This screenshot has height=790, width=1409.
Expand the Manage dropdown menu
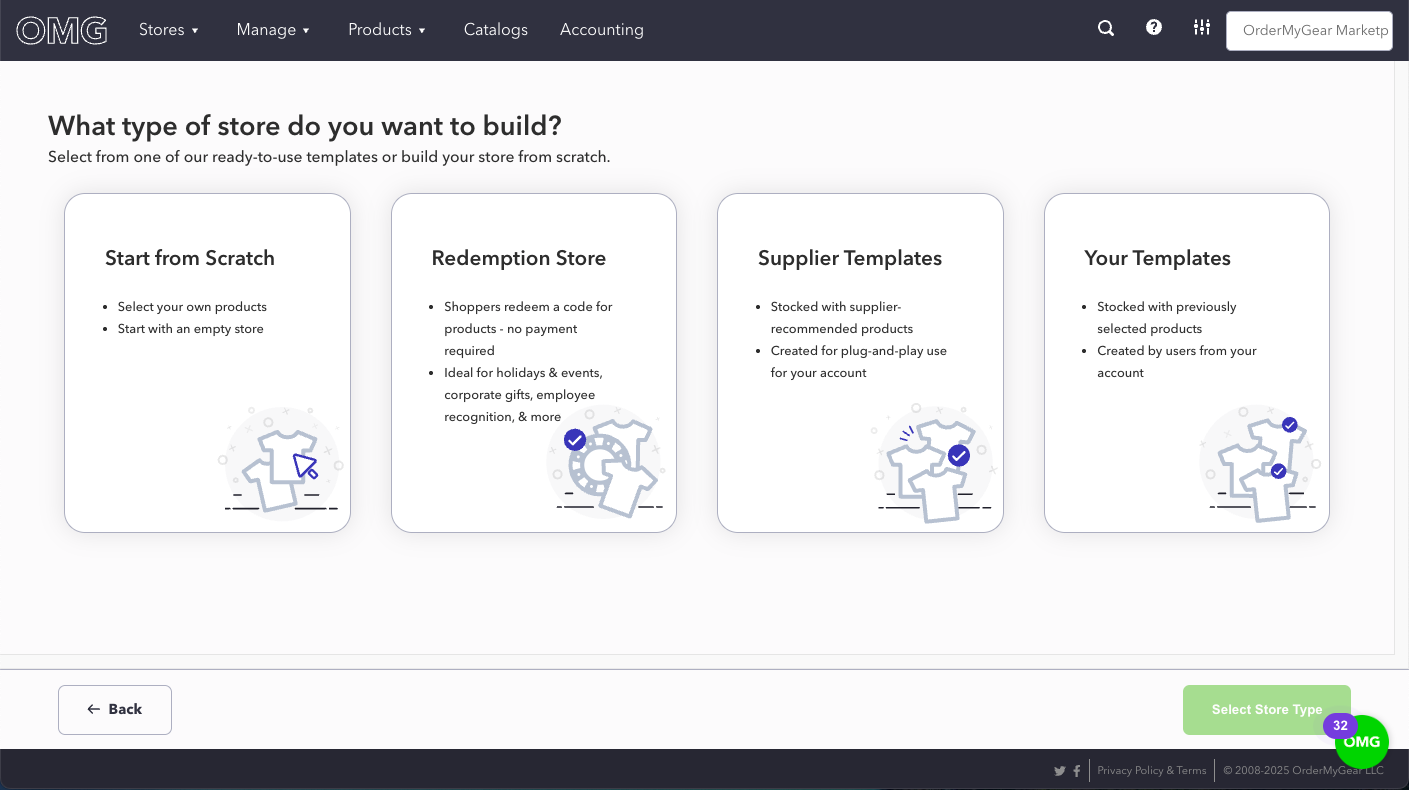pyautogui.click(x=273, y=30)
